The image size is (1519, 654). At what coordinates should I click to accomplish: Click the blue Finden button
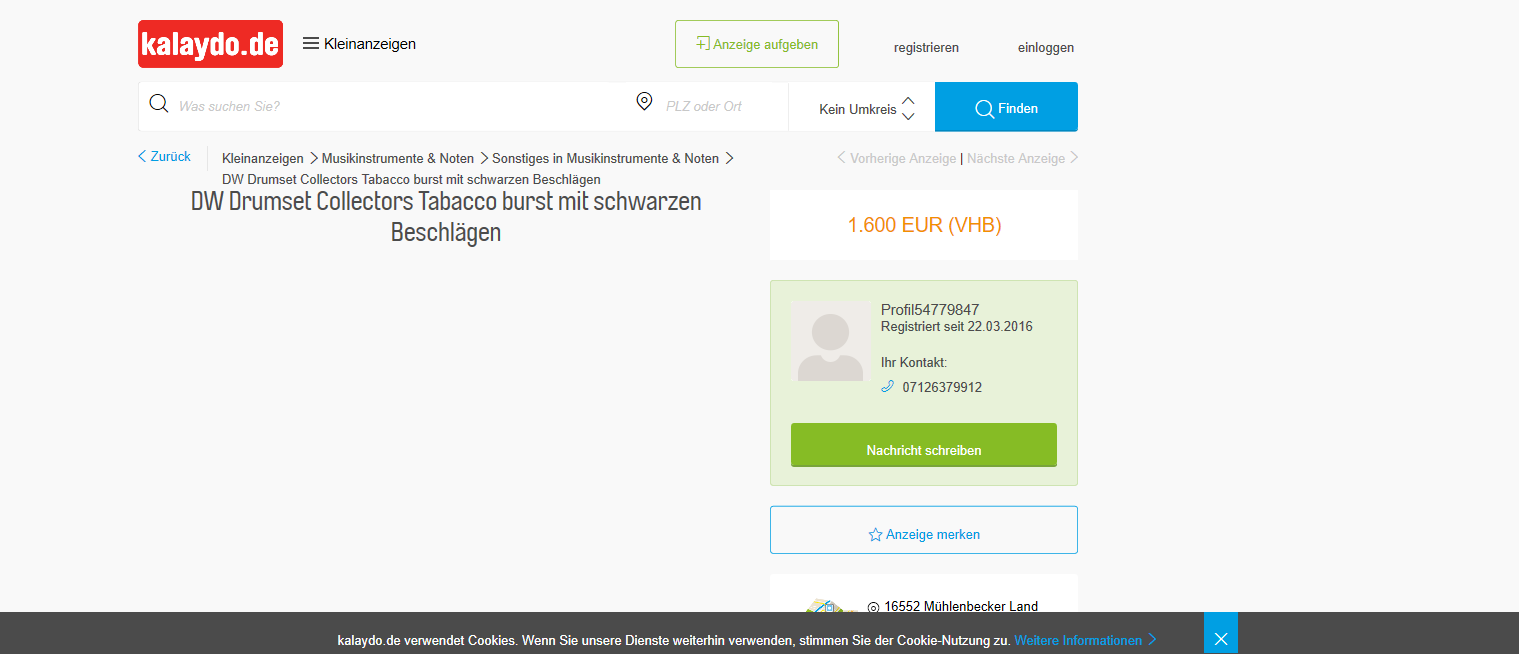1006,107
